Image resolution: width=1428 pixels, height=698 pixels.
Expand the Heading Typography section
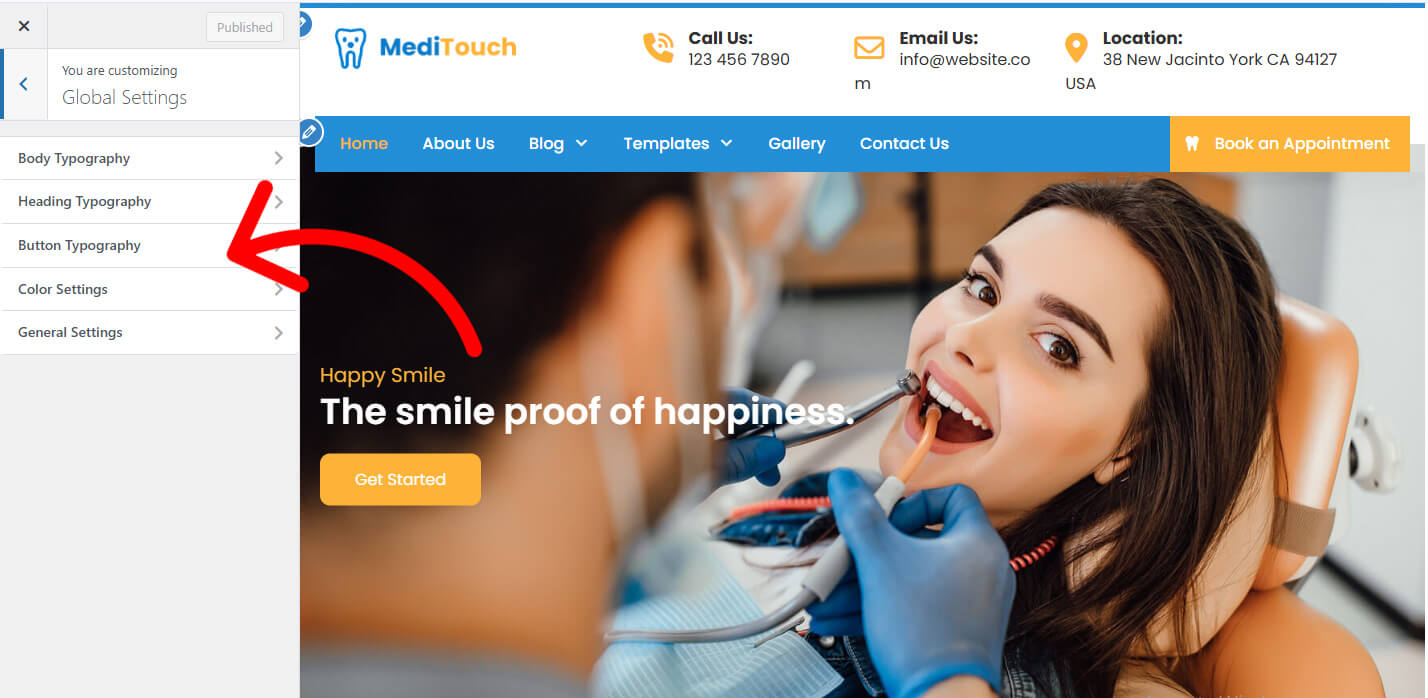[x=150, y=202]
